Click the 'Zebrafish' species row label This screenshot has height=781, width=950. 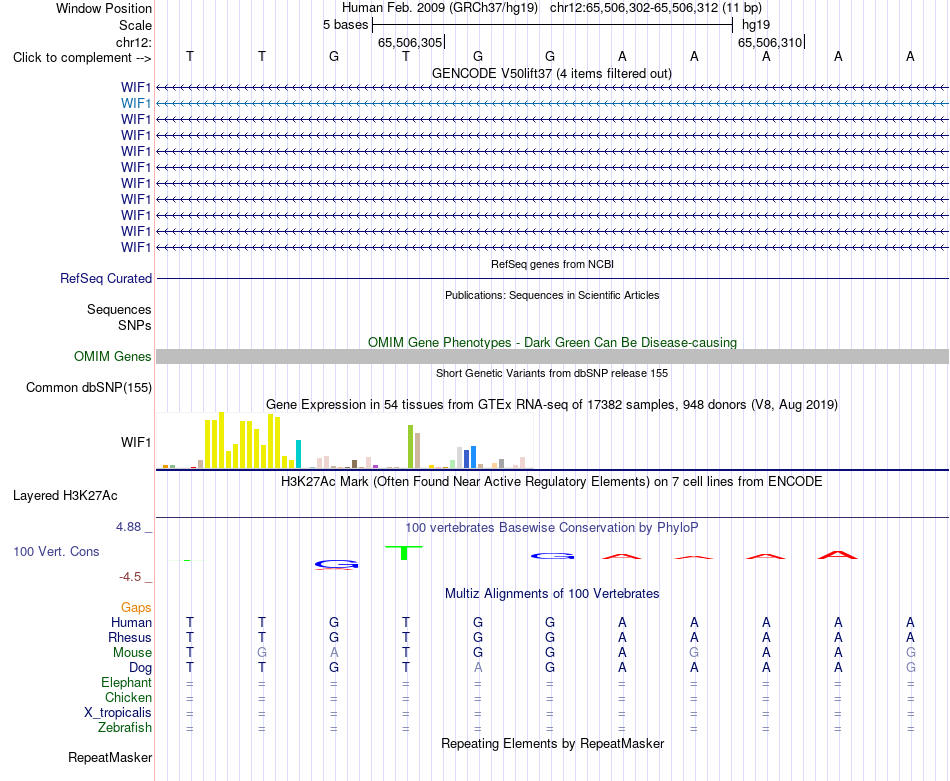125,728
